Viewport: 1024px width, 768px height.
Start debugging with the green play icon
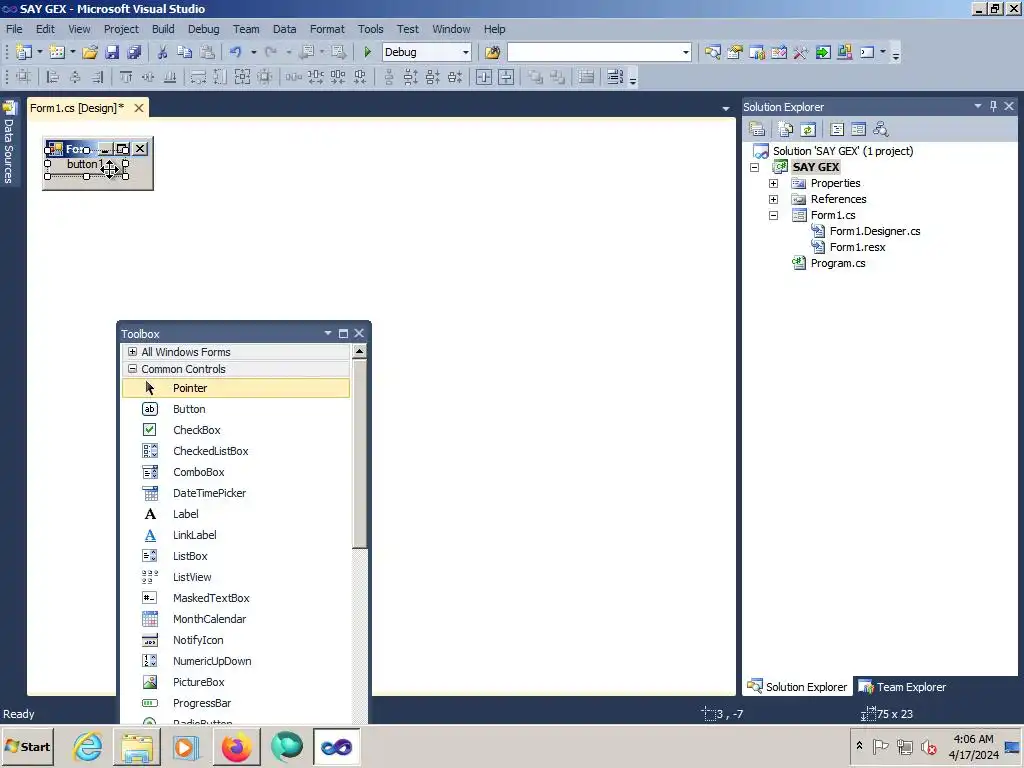[367, 52]
